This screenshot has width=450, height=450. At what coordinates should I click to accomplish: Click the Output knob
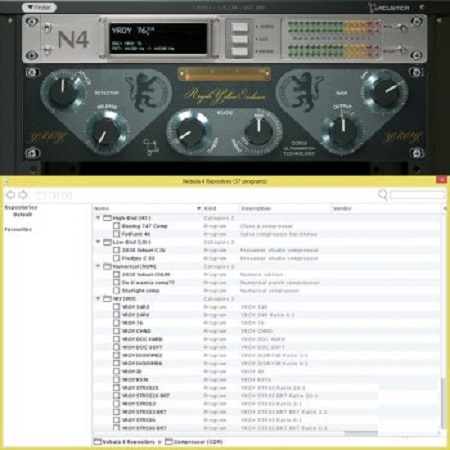pos(343,130)
